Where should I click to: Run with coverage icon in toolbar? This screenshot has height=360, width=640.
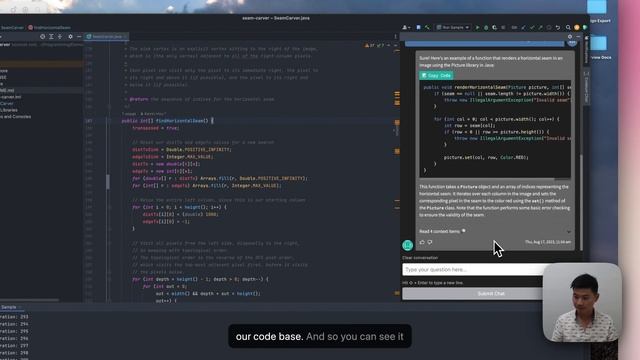click(494, 27)
